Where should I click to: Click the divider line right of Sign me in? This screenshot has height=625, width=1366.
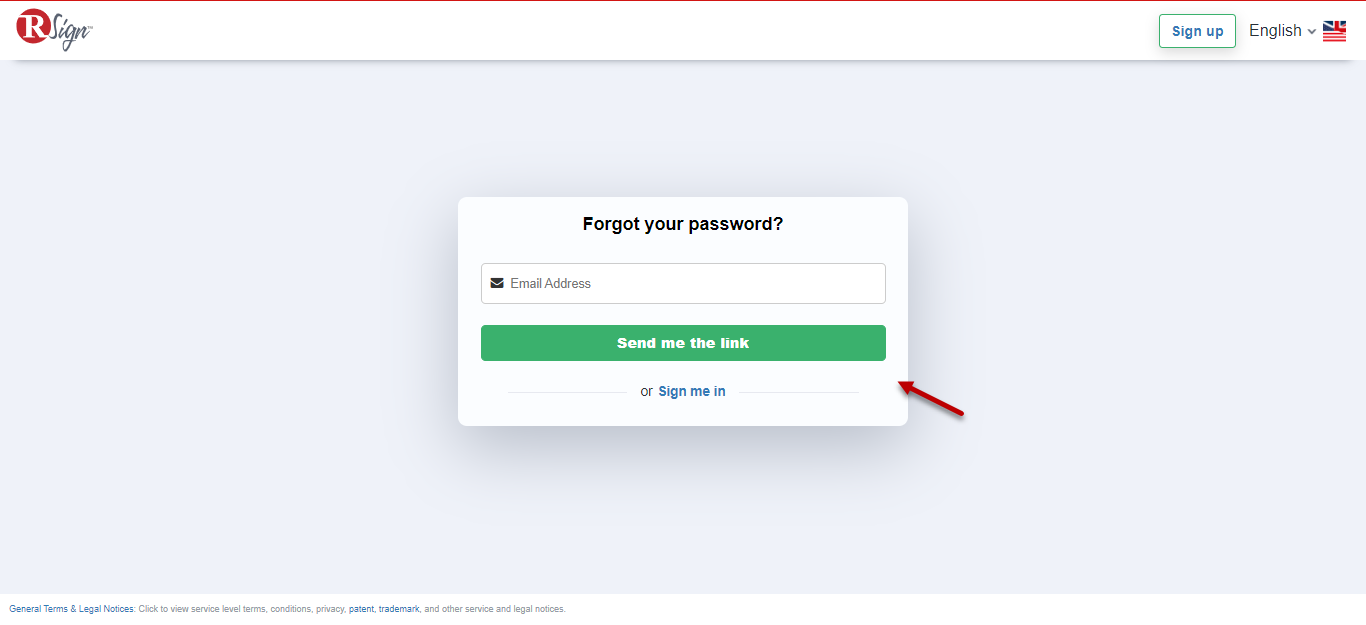click(798, 392)
